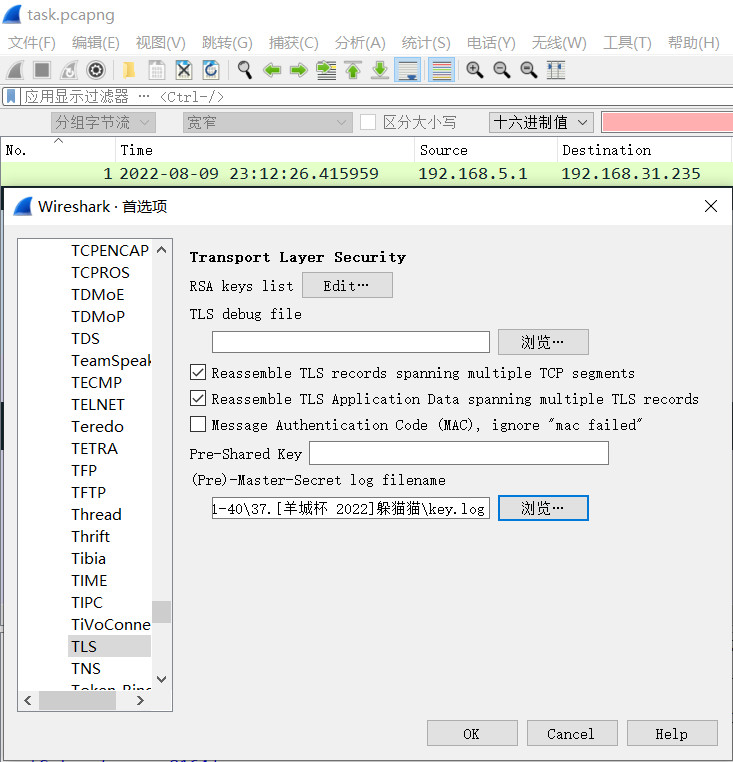Screen dimensions: 733x762
Task: Go to next packet green right arrow
Action: click(x=298, y=70)
